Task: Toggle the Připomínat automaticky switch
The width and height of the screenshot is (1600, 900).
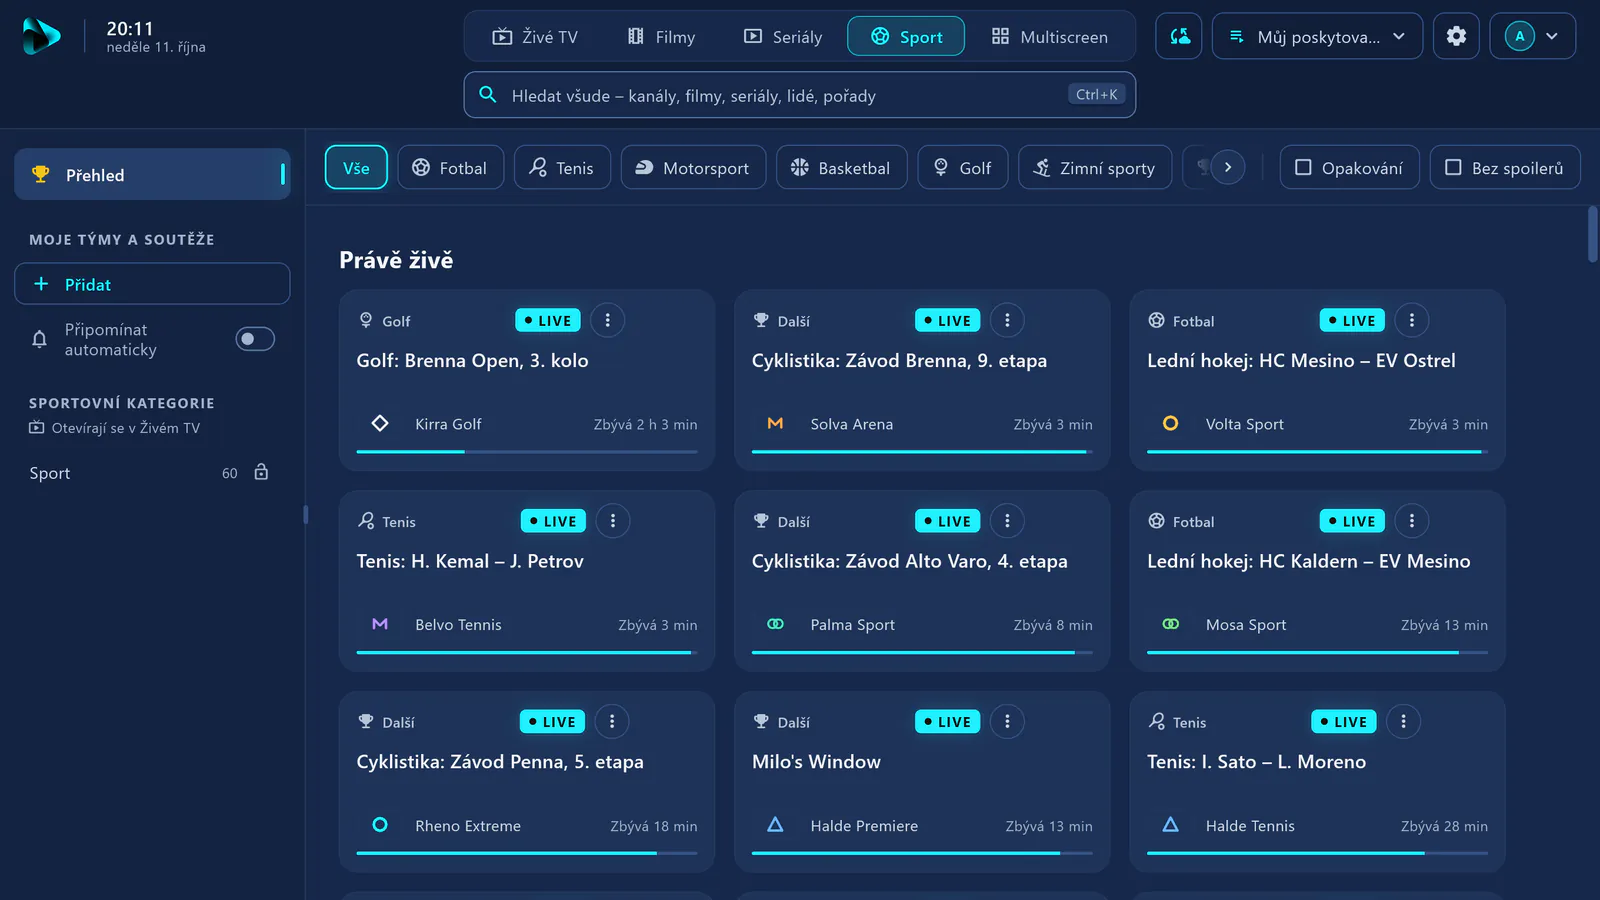Action: point(255,339)
